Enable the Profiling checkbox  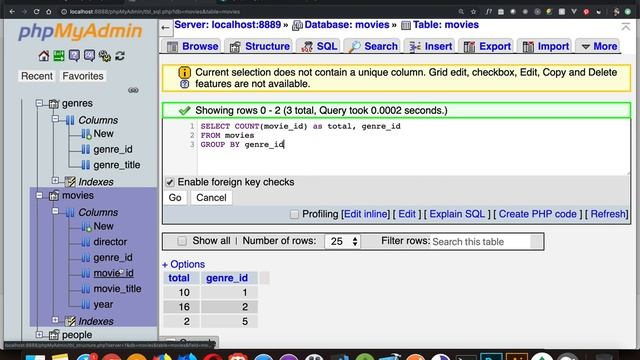point(294,214)
